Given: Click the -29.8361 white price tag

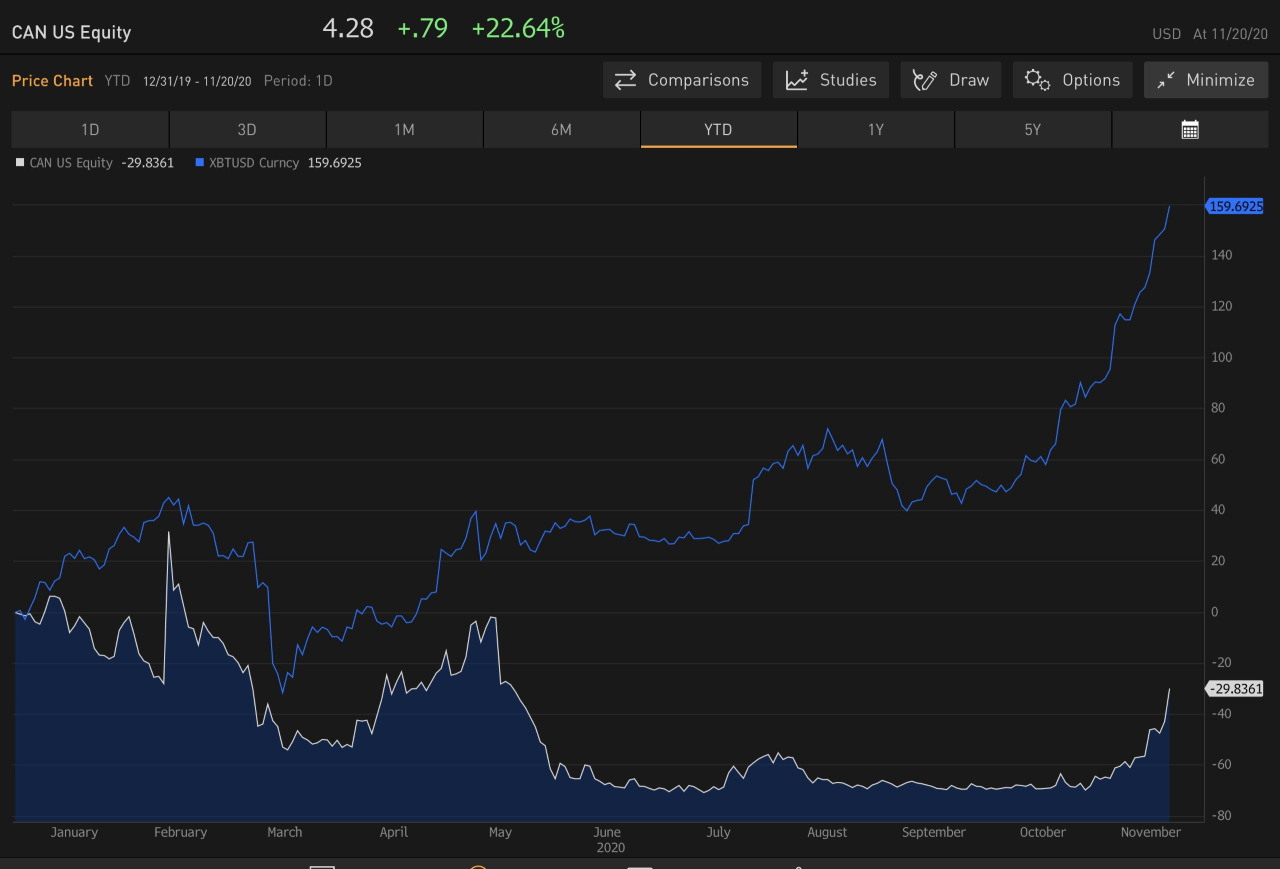Looking at the screenshot, I should [x=1235, y=689].
